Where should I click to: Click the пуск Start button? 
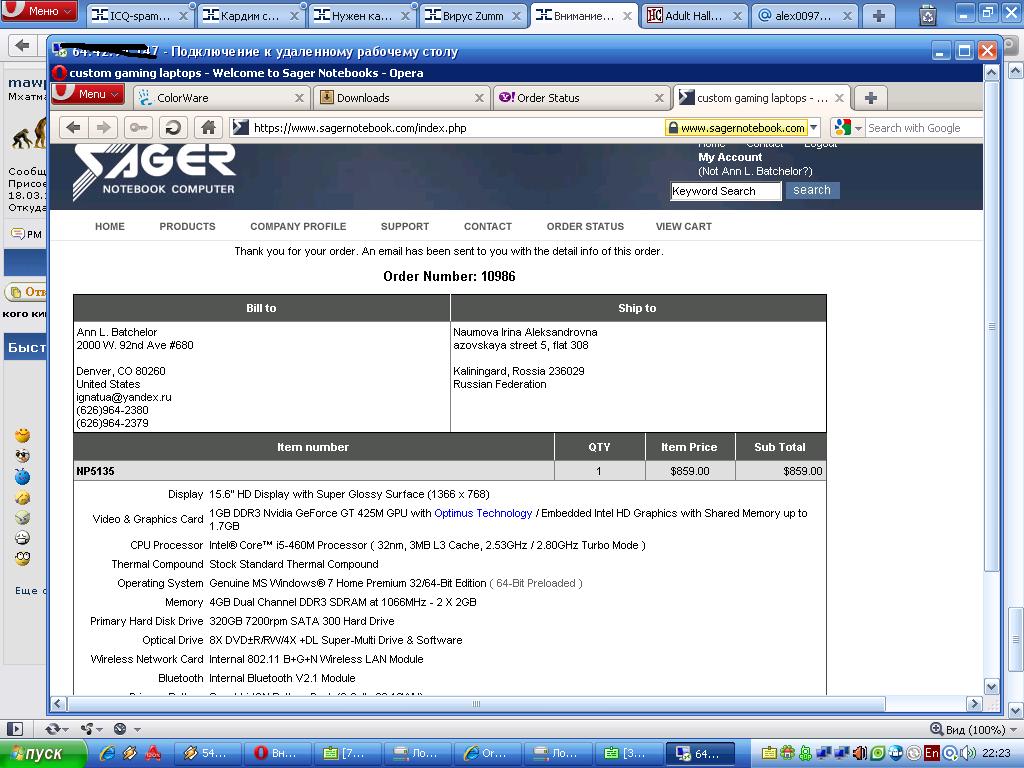[43, 754]
